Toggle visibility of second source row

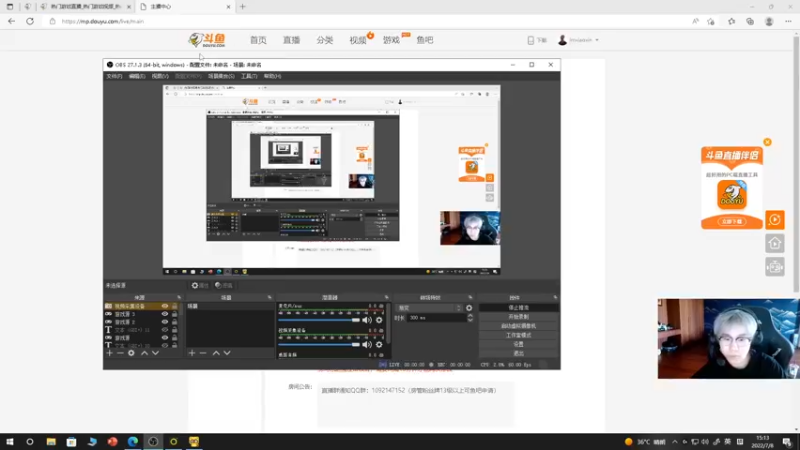coord(165,314)
